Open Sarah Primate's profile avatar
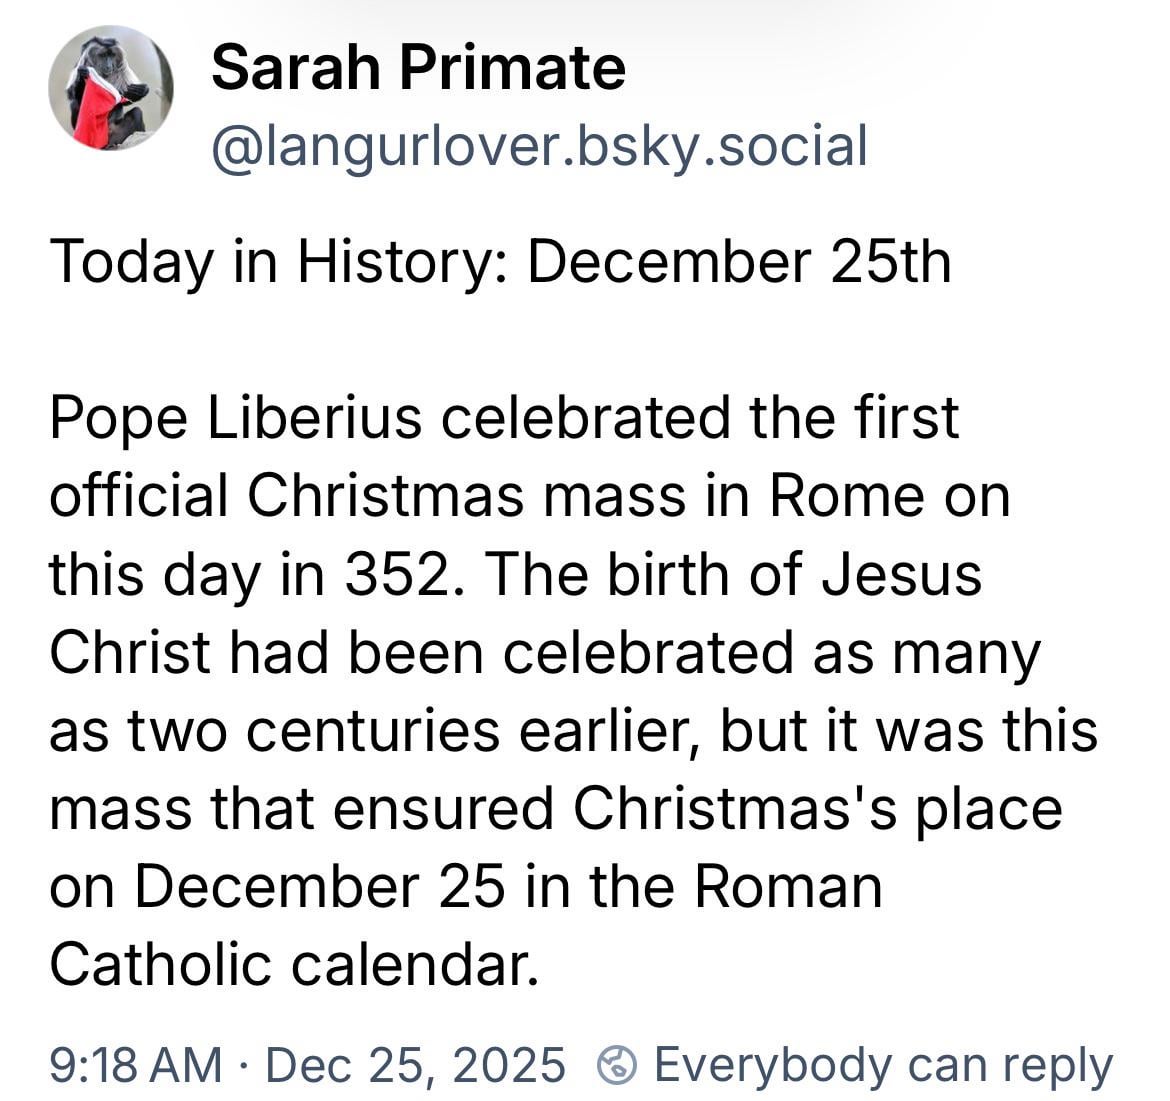This screenshot has height=1101, width=1170. click(x=110, y=88)
